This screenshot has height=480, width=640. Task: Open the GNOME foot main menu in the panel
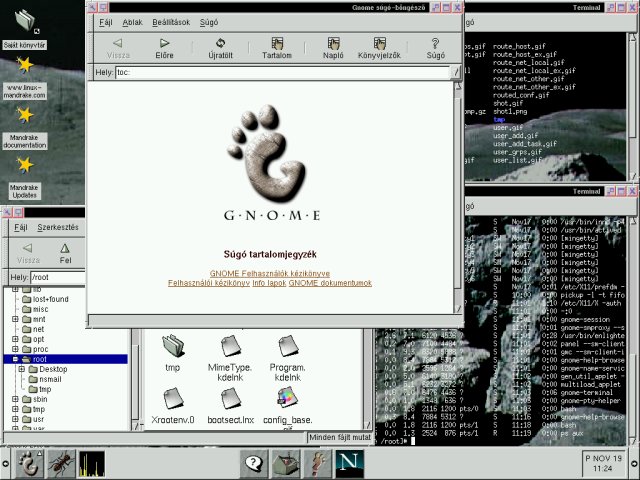click(x=29, y=464)
